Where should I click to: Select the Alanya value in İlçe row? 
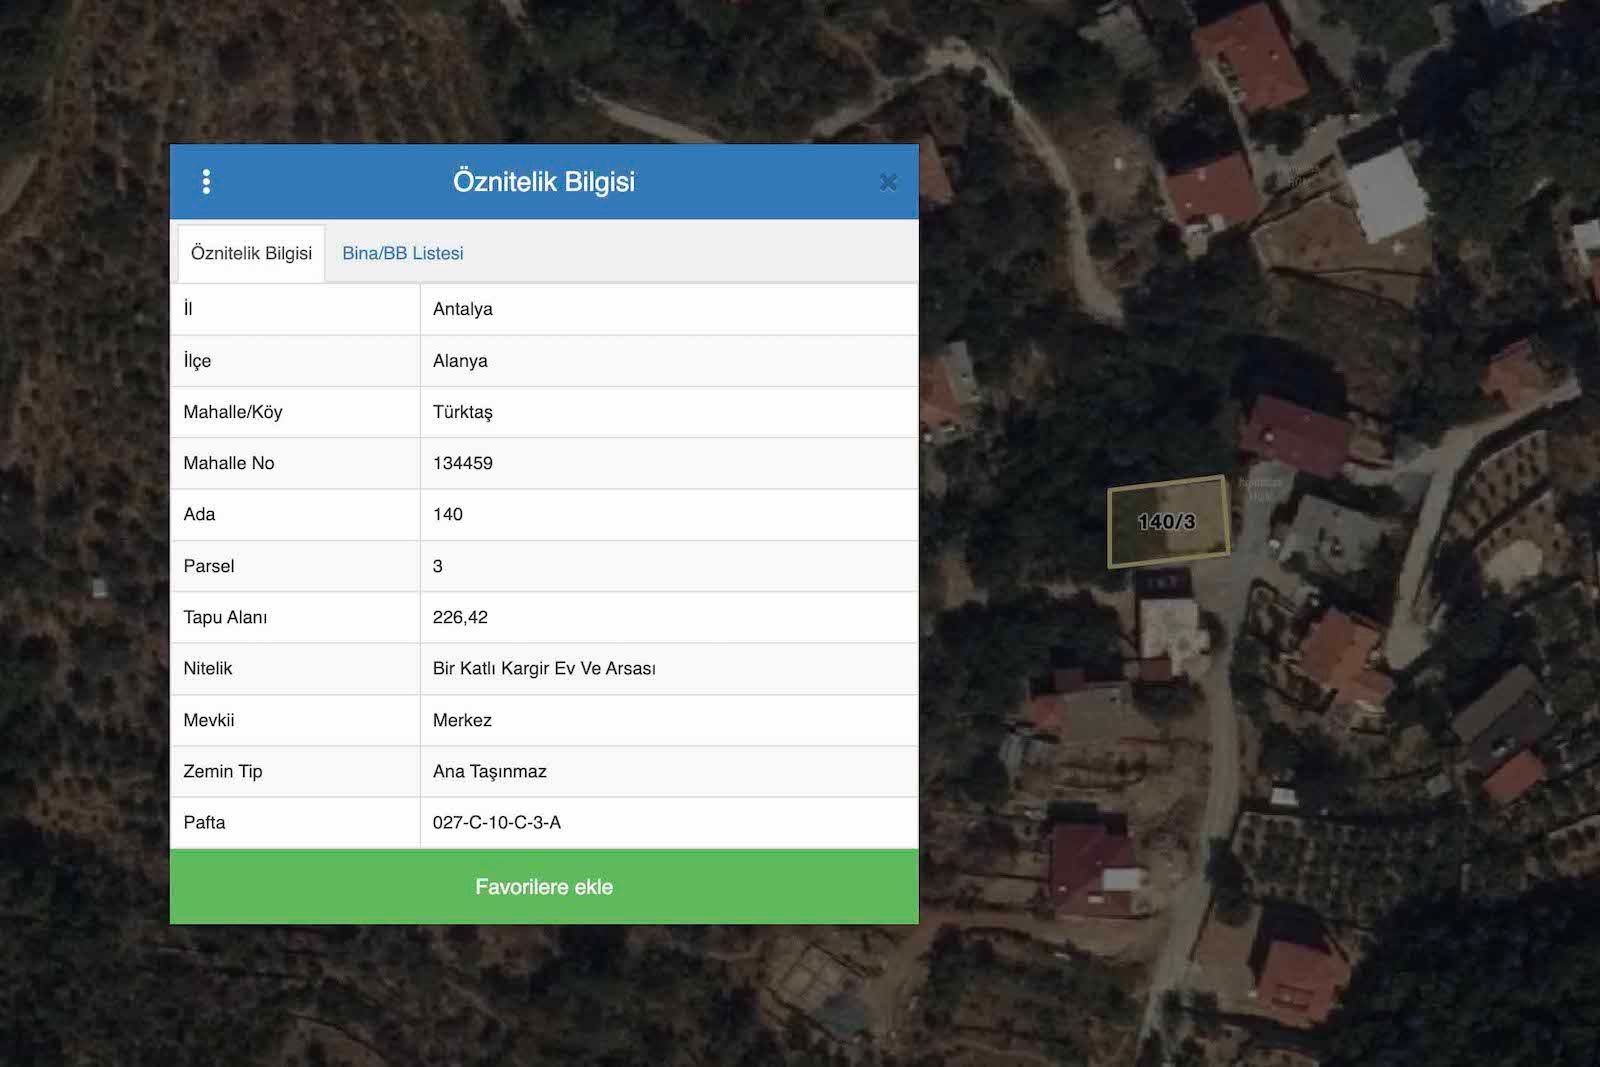(460, 361)
